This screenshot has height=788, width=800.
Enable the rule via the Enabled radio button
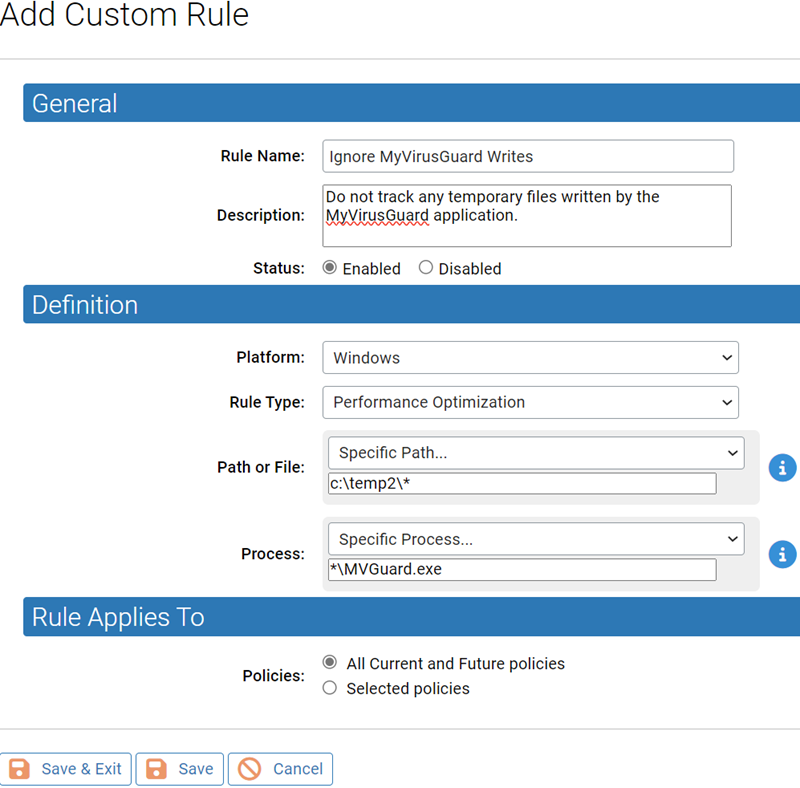[x=330, y=268]
